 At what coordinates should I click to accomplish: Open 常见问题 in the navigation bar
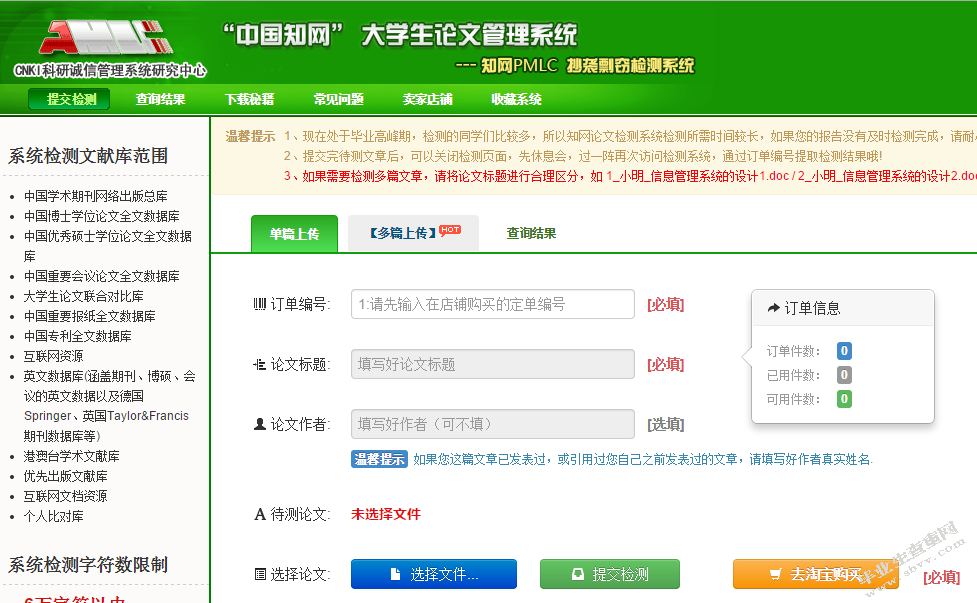tap(338, 99)
